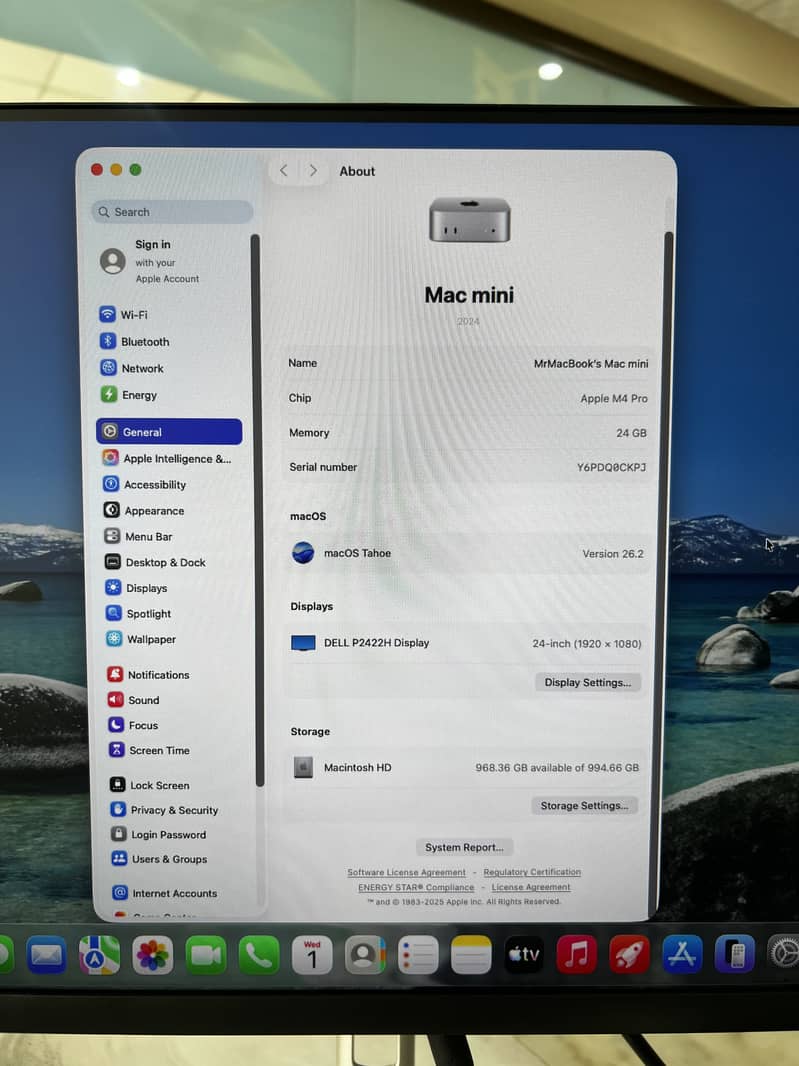Image resolution: width=799 pixels, height=1066 pixels.
Task: Click the Mac mini device image
Action: 469,220
